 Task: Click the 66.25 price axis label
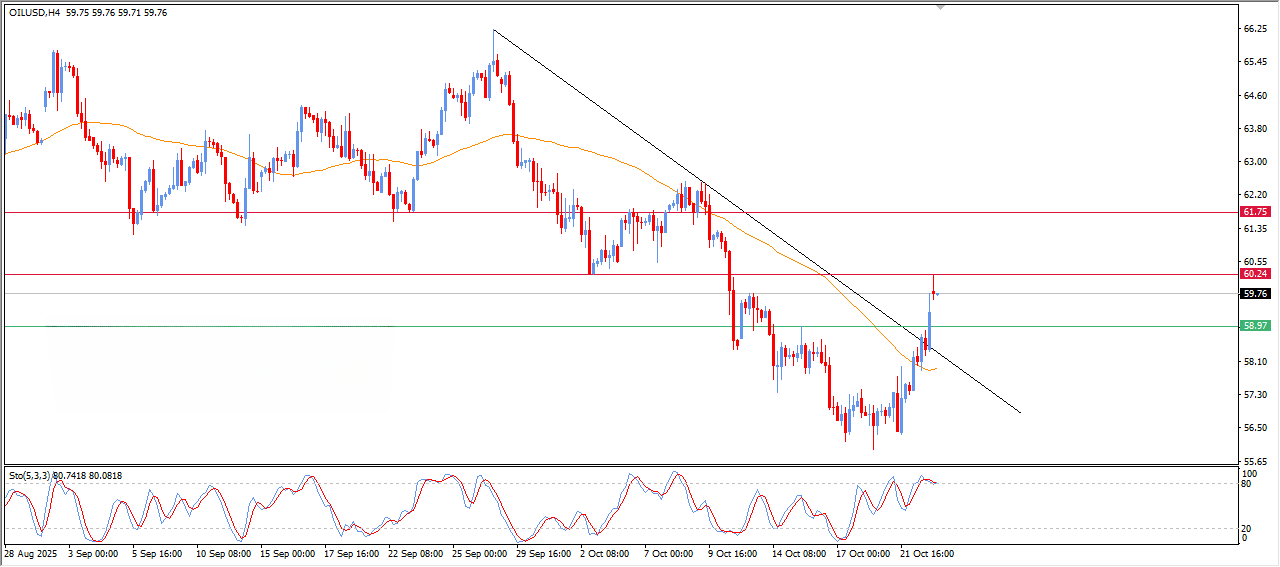pyautogui.click(x=1254, y=30)
